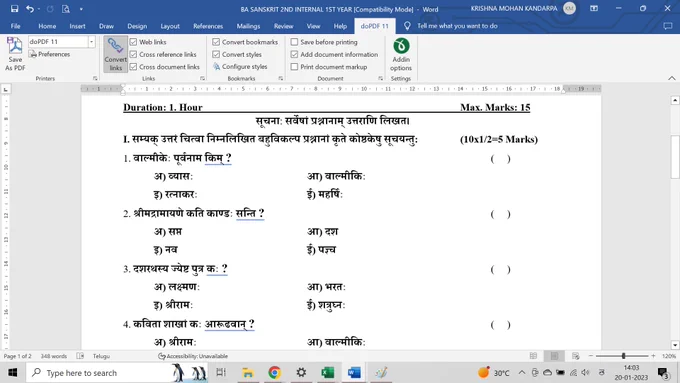Toggle Web links checkbox
This screenshot has height=383, width=680.
(133, 42)
